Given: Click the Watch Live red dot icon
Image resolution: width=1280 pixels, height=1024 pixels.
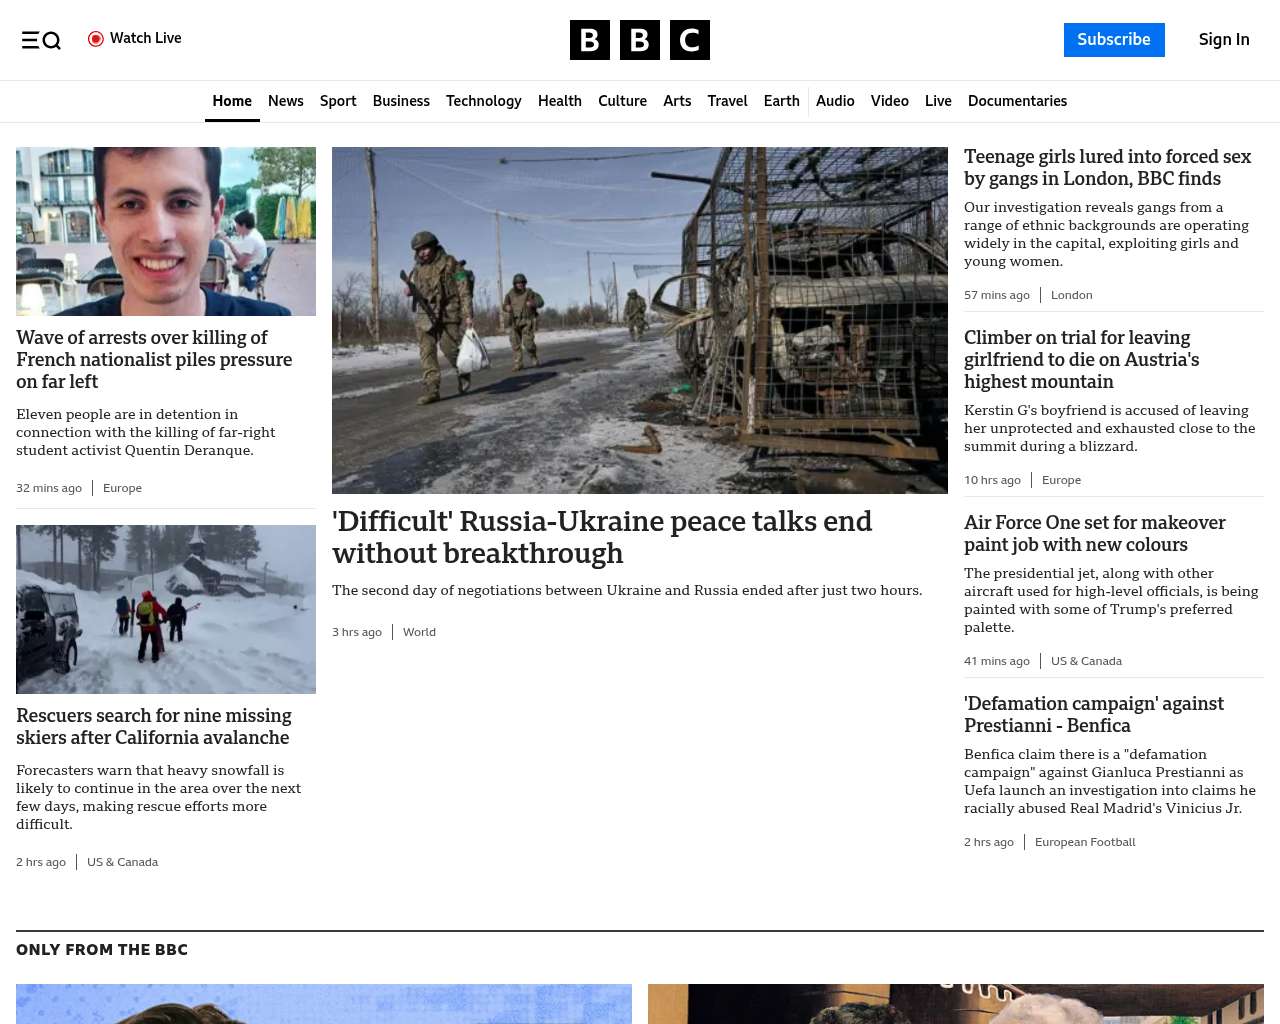Looking at the screenshot, I should click(96, 39).
